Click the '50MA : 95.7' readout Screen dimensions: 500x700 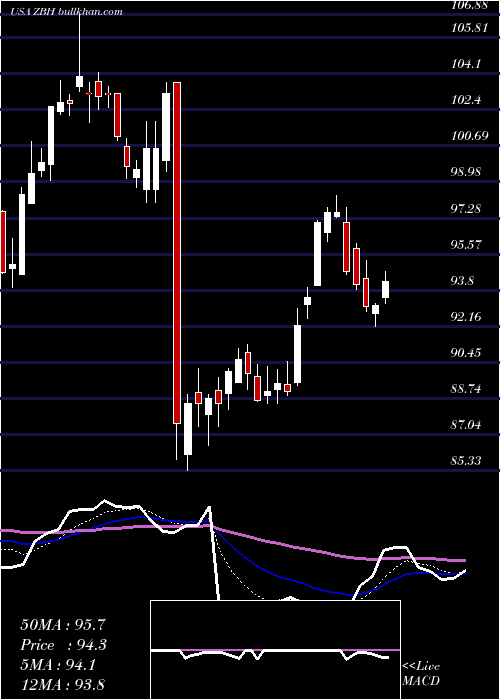pos(63,625)
